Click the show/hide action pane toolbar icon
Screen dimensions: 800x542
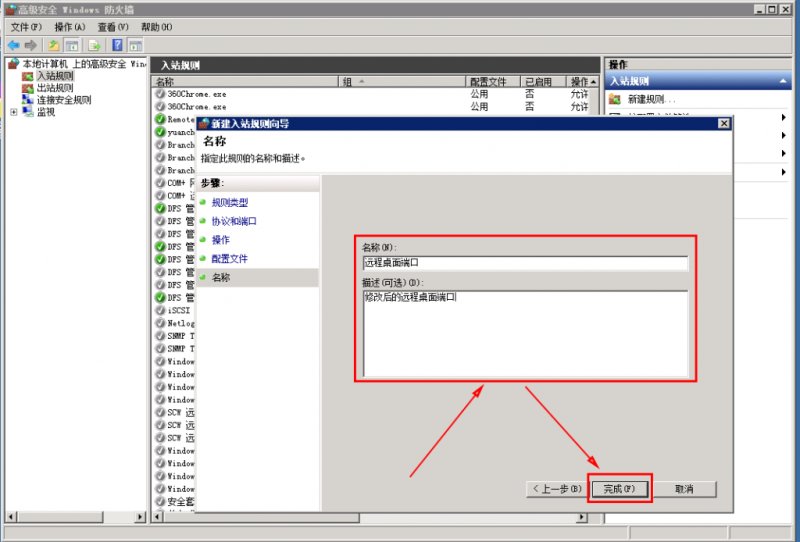click(135, 45)
